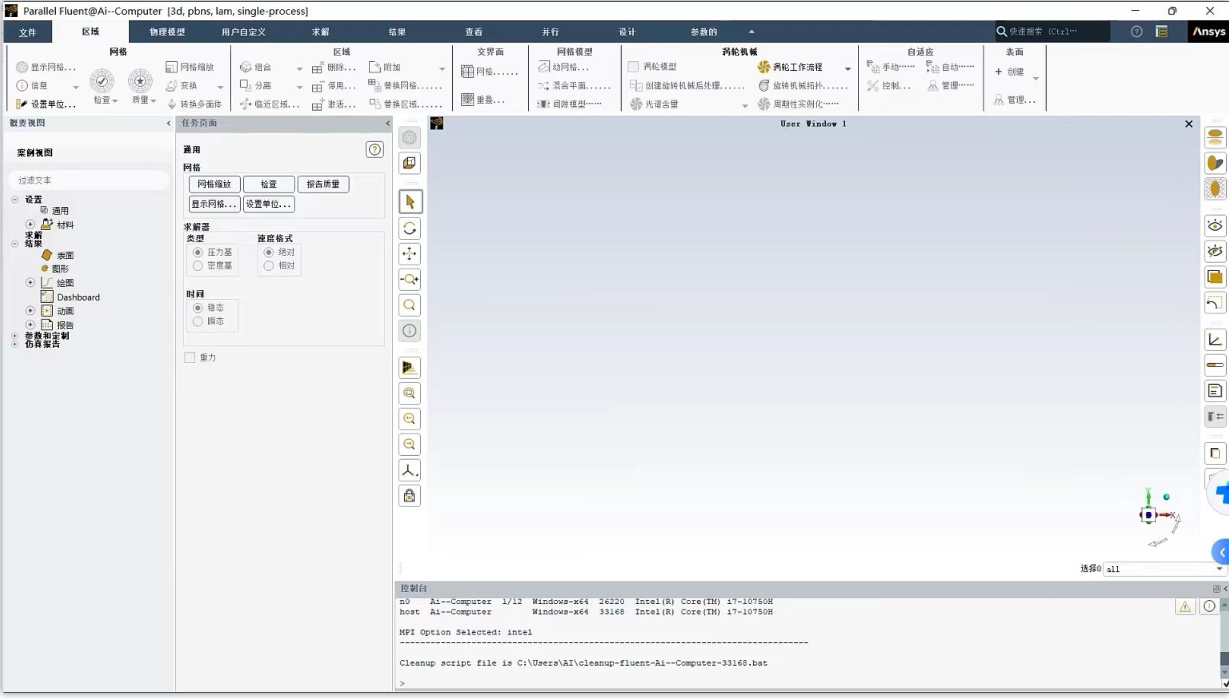Click the 涡轮工作流程 icon

click(x=764, y=67)
